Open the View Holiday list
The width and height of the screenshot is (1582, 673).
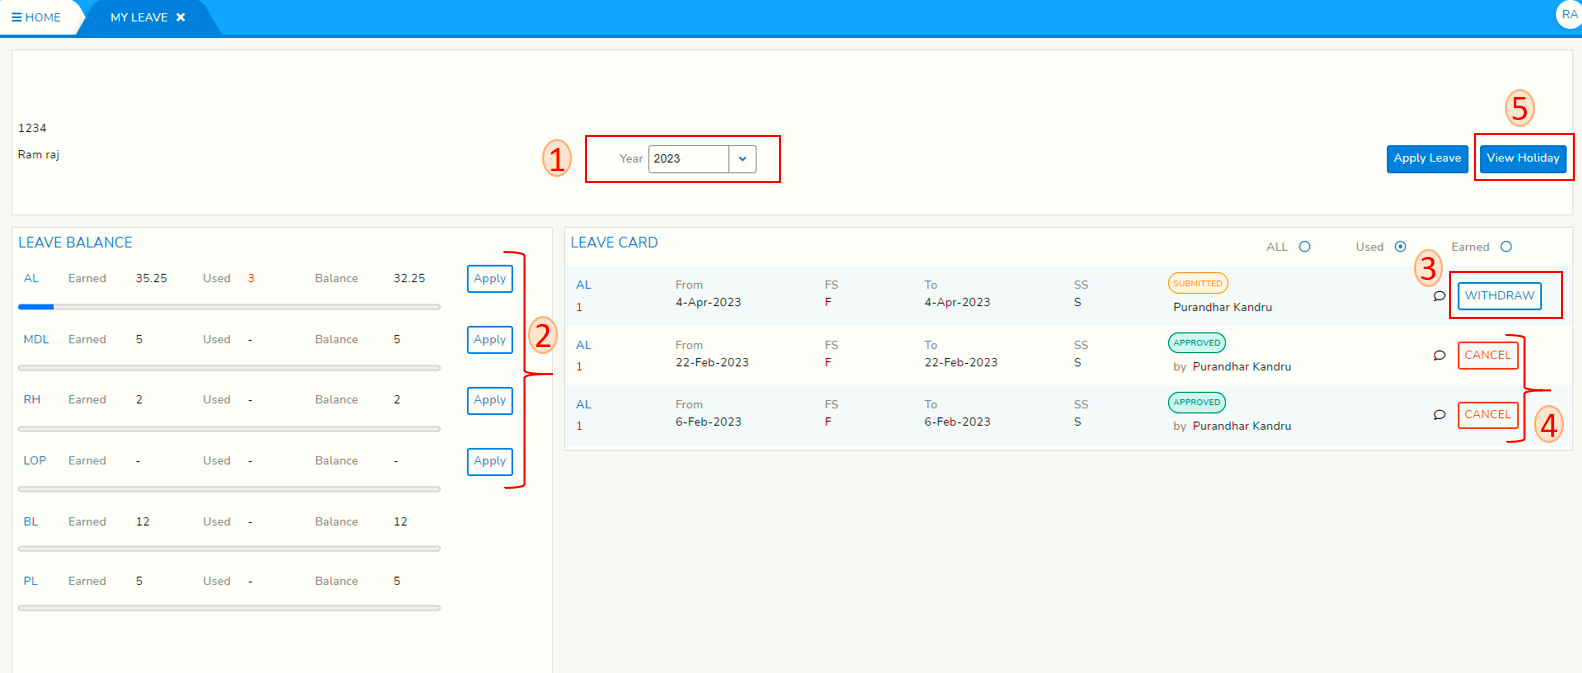tap(1522, 158)
